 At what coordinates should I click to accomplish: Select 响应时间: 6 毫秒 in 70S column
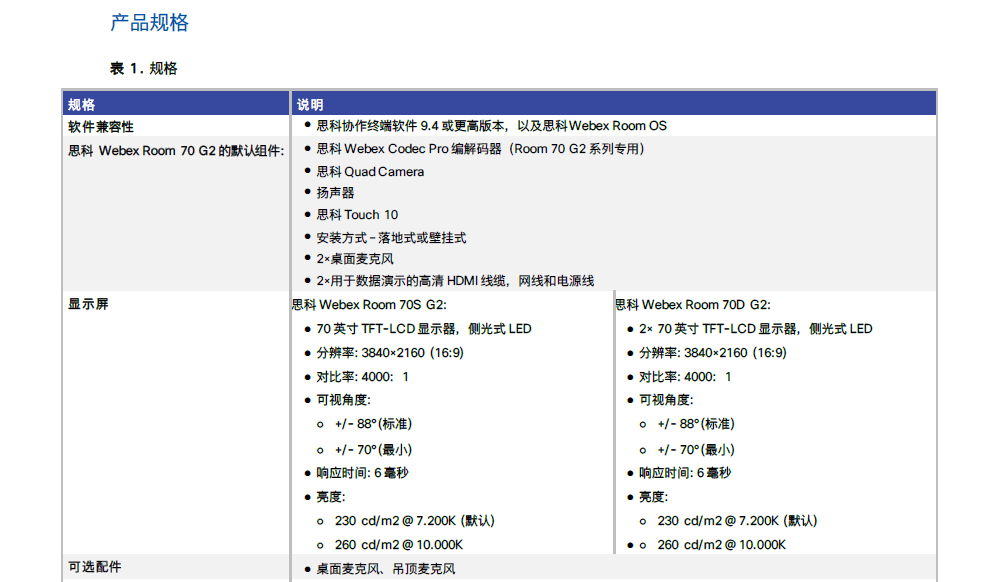tap(362, 473)
